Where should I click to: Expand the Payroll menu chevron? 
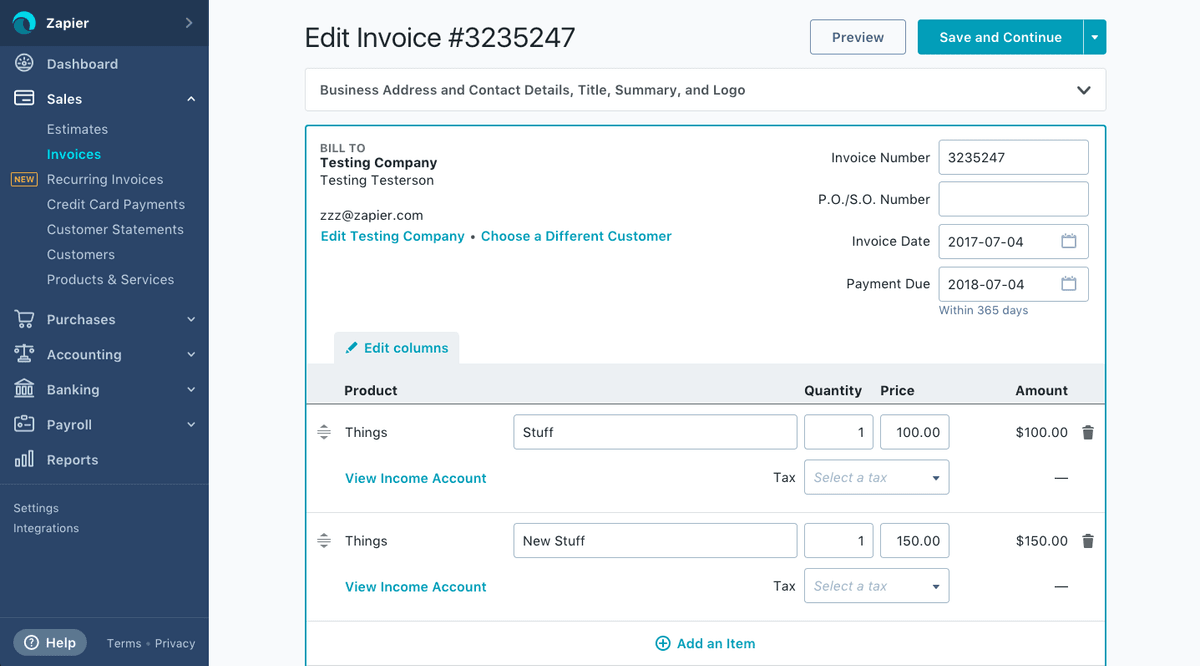point(191,425)
